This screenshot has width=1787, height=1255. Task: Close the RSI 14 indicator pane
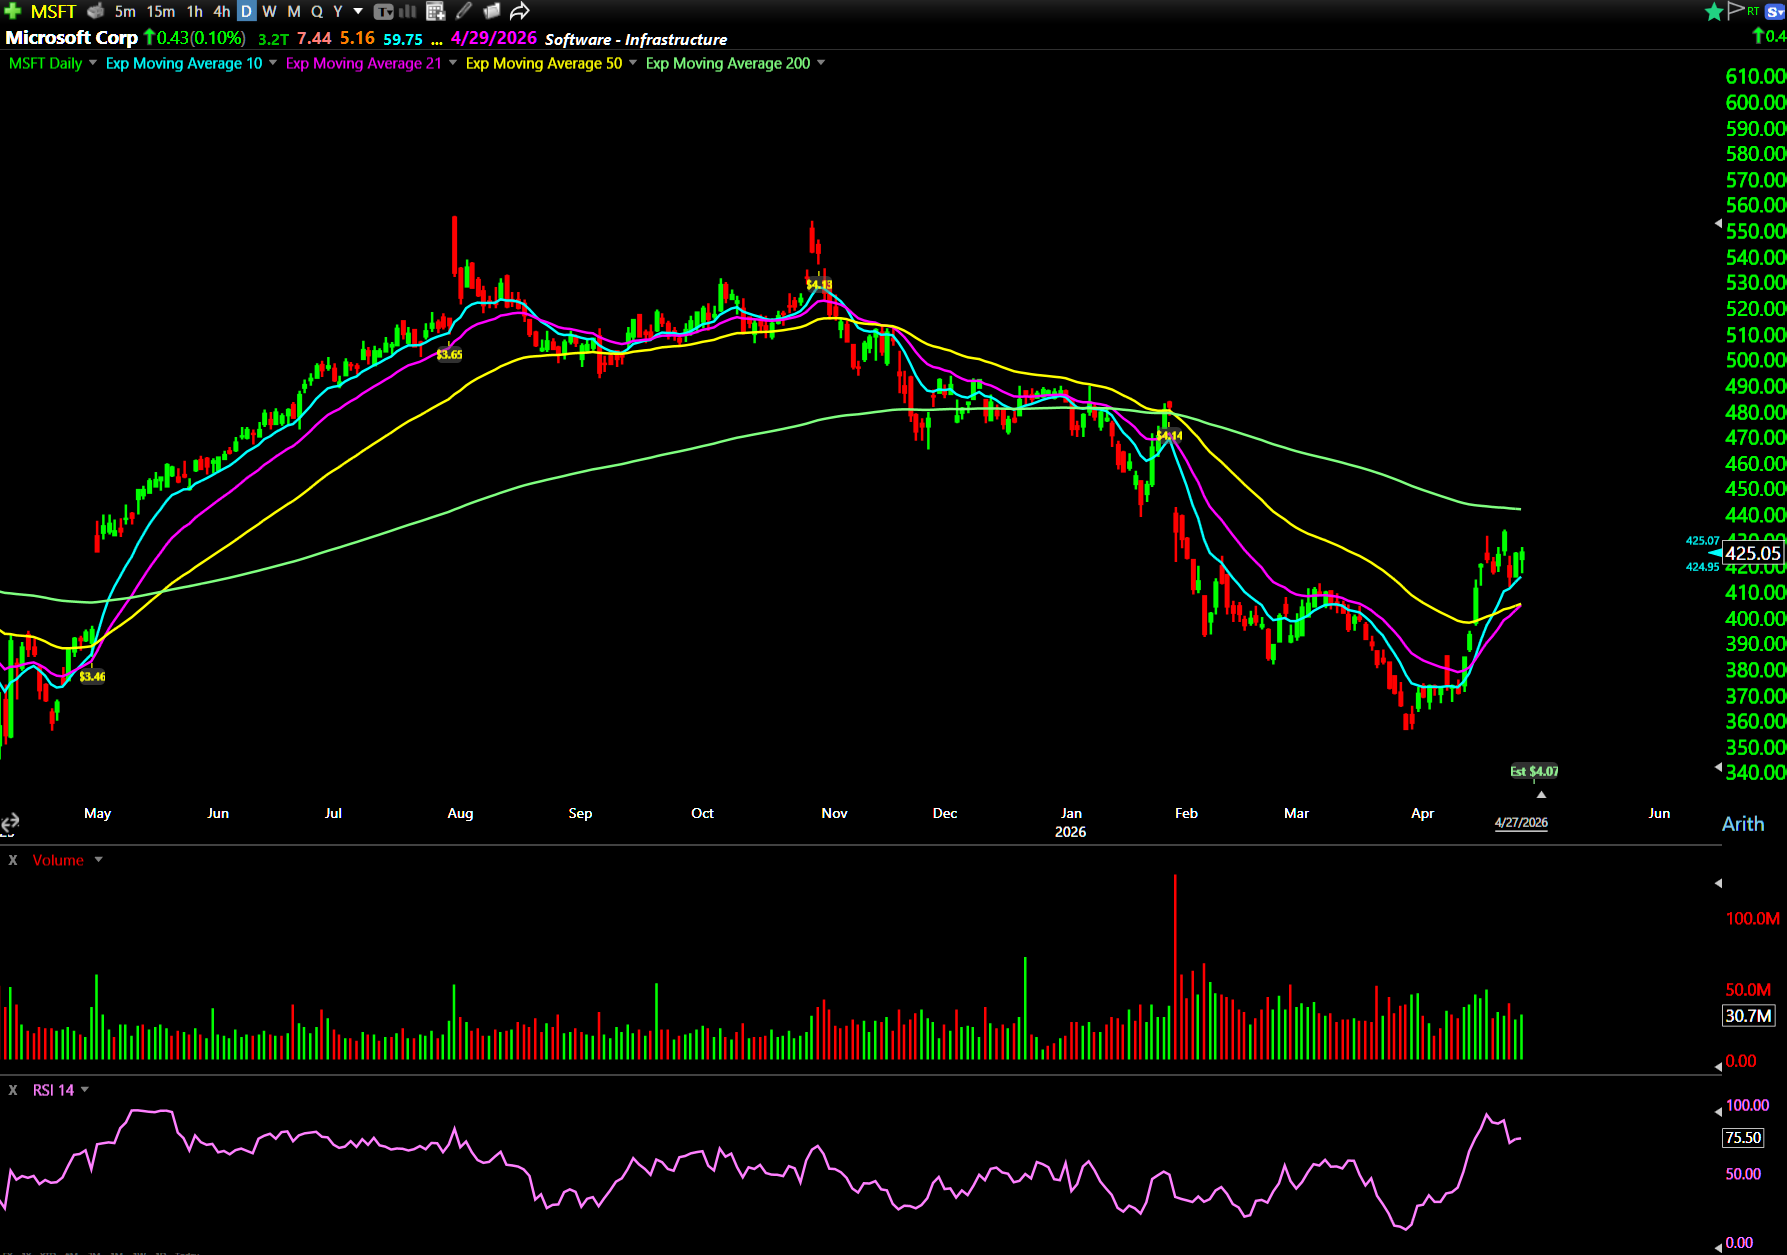(13, 1090)
